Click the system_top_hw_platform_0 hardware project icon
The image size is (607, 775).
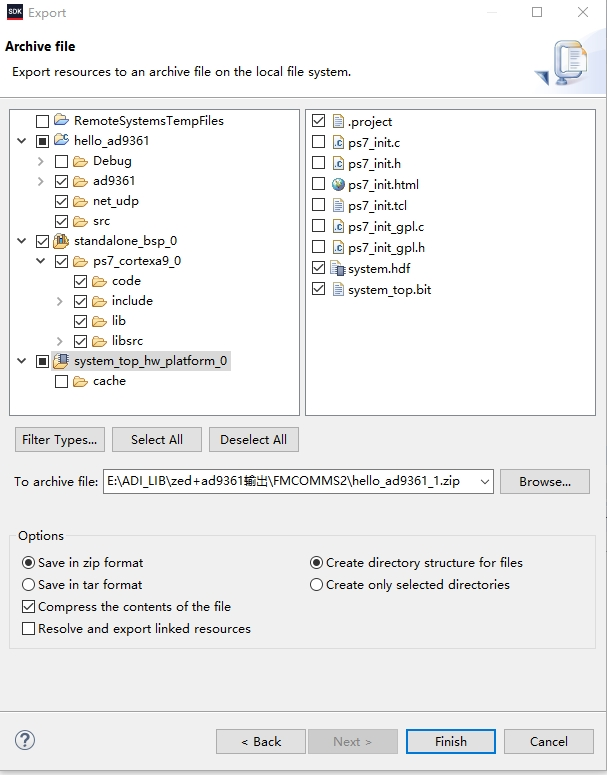tap(61, 361)
